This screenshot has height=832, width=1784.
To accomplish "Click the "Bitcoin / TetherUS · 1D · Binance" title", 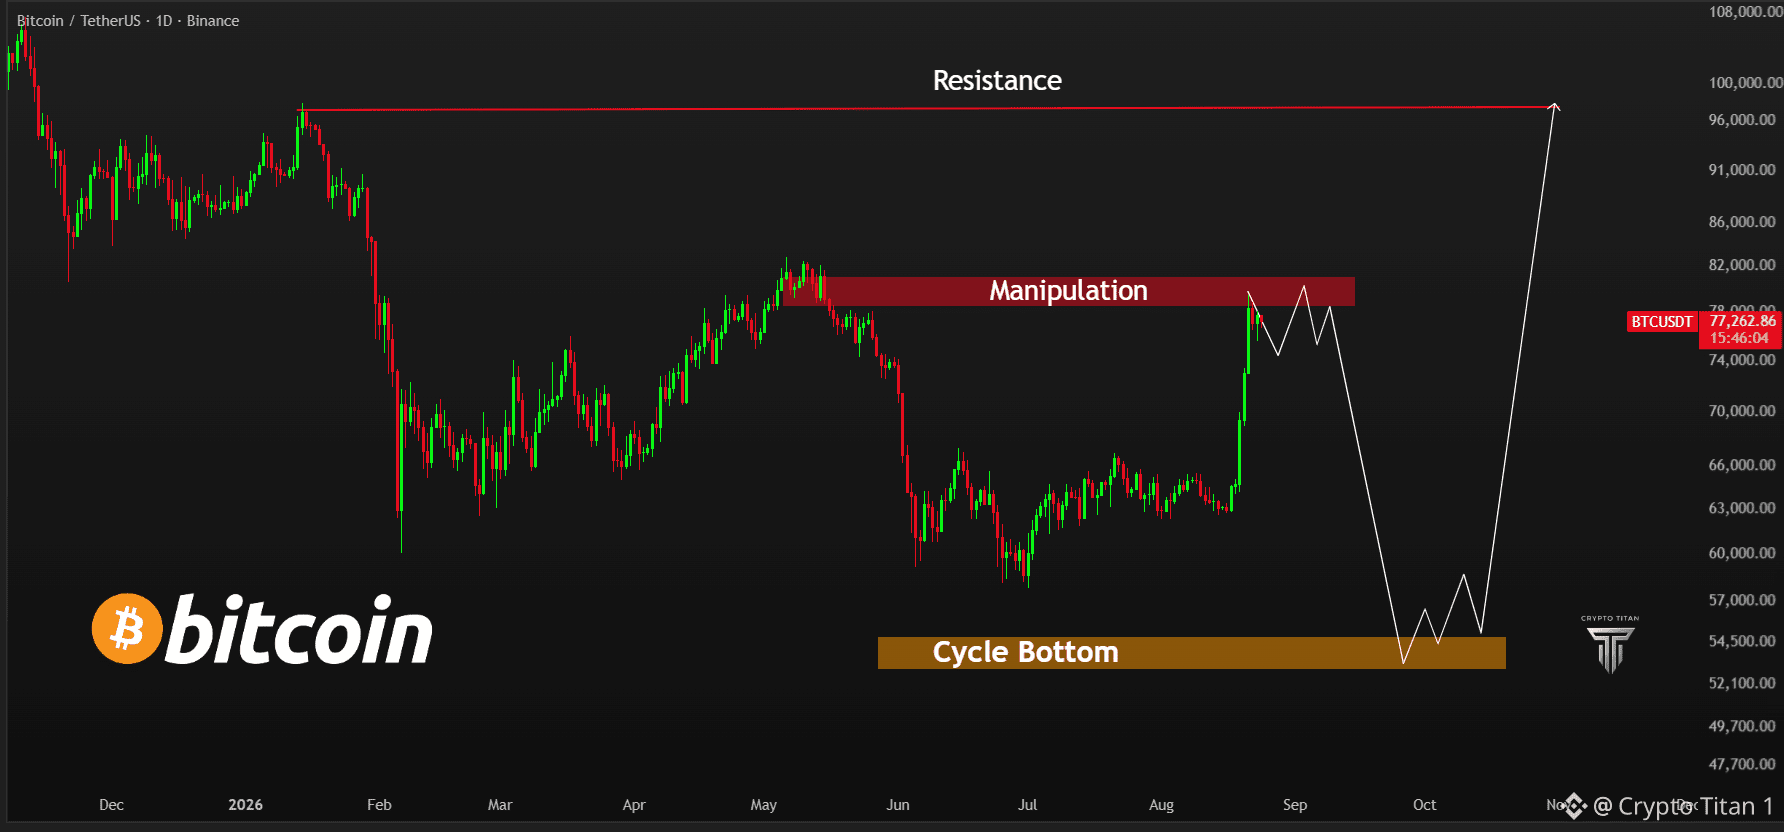I will pos(128,21).
